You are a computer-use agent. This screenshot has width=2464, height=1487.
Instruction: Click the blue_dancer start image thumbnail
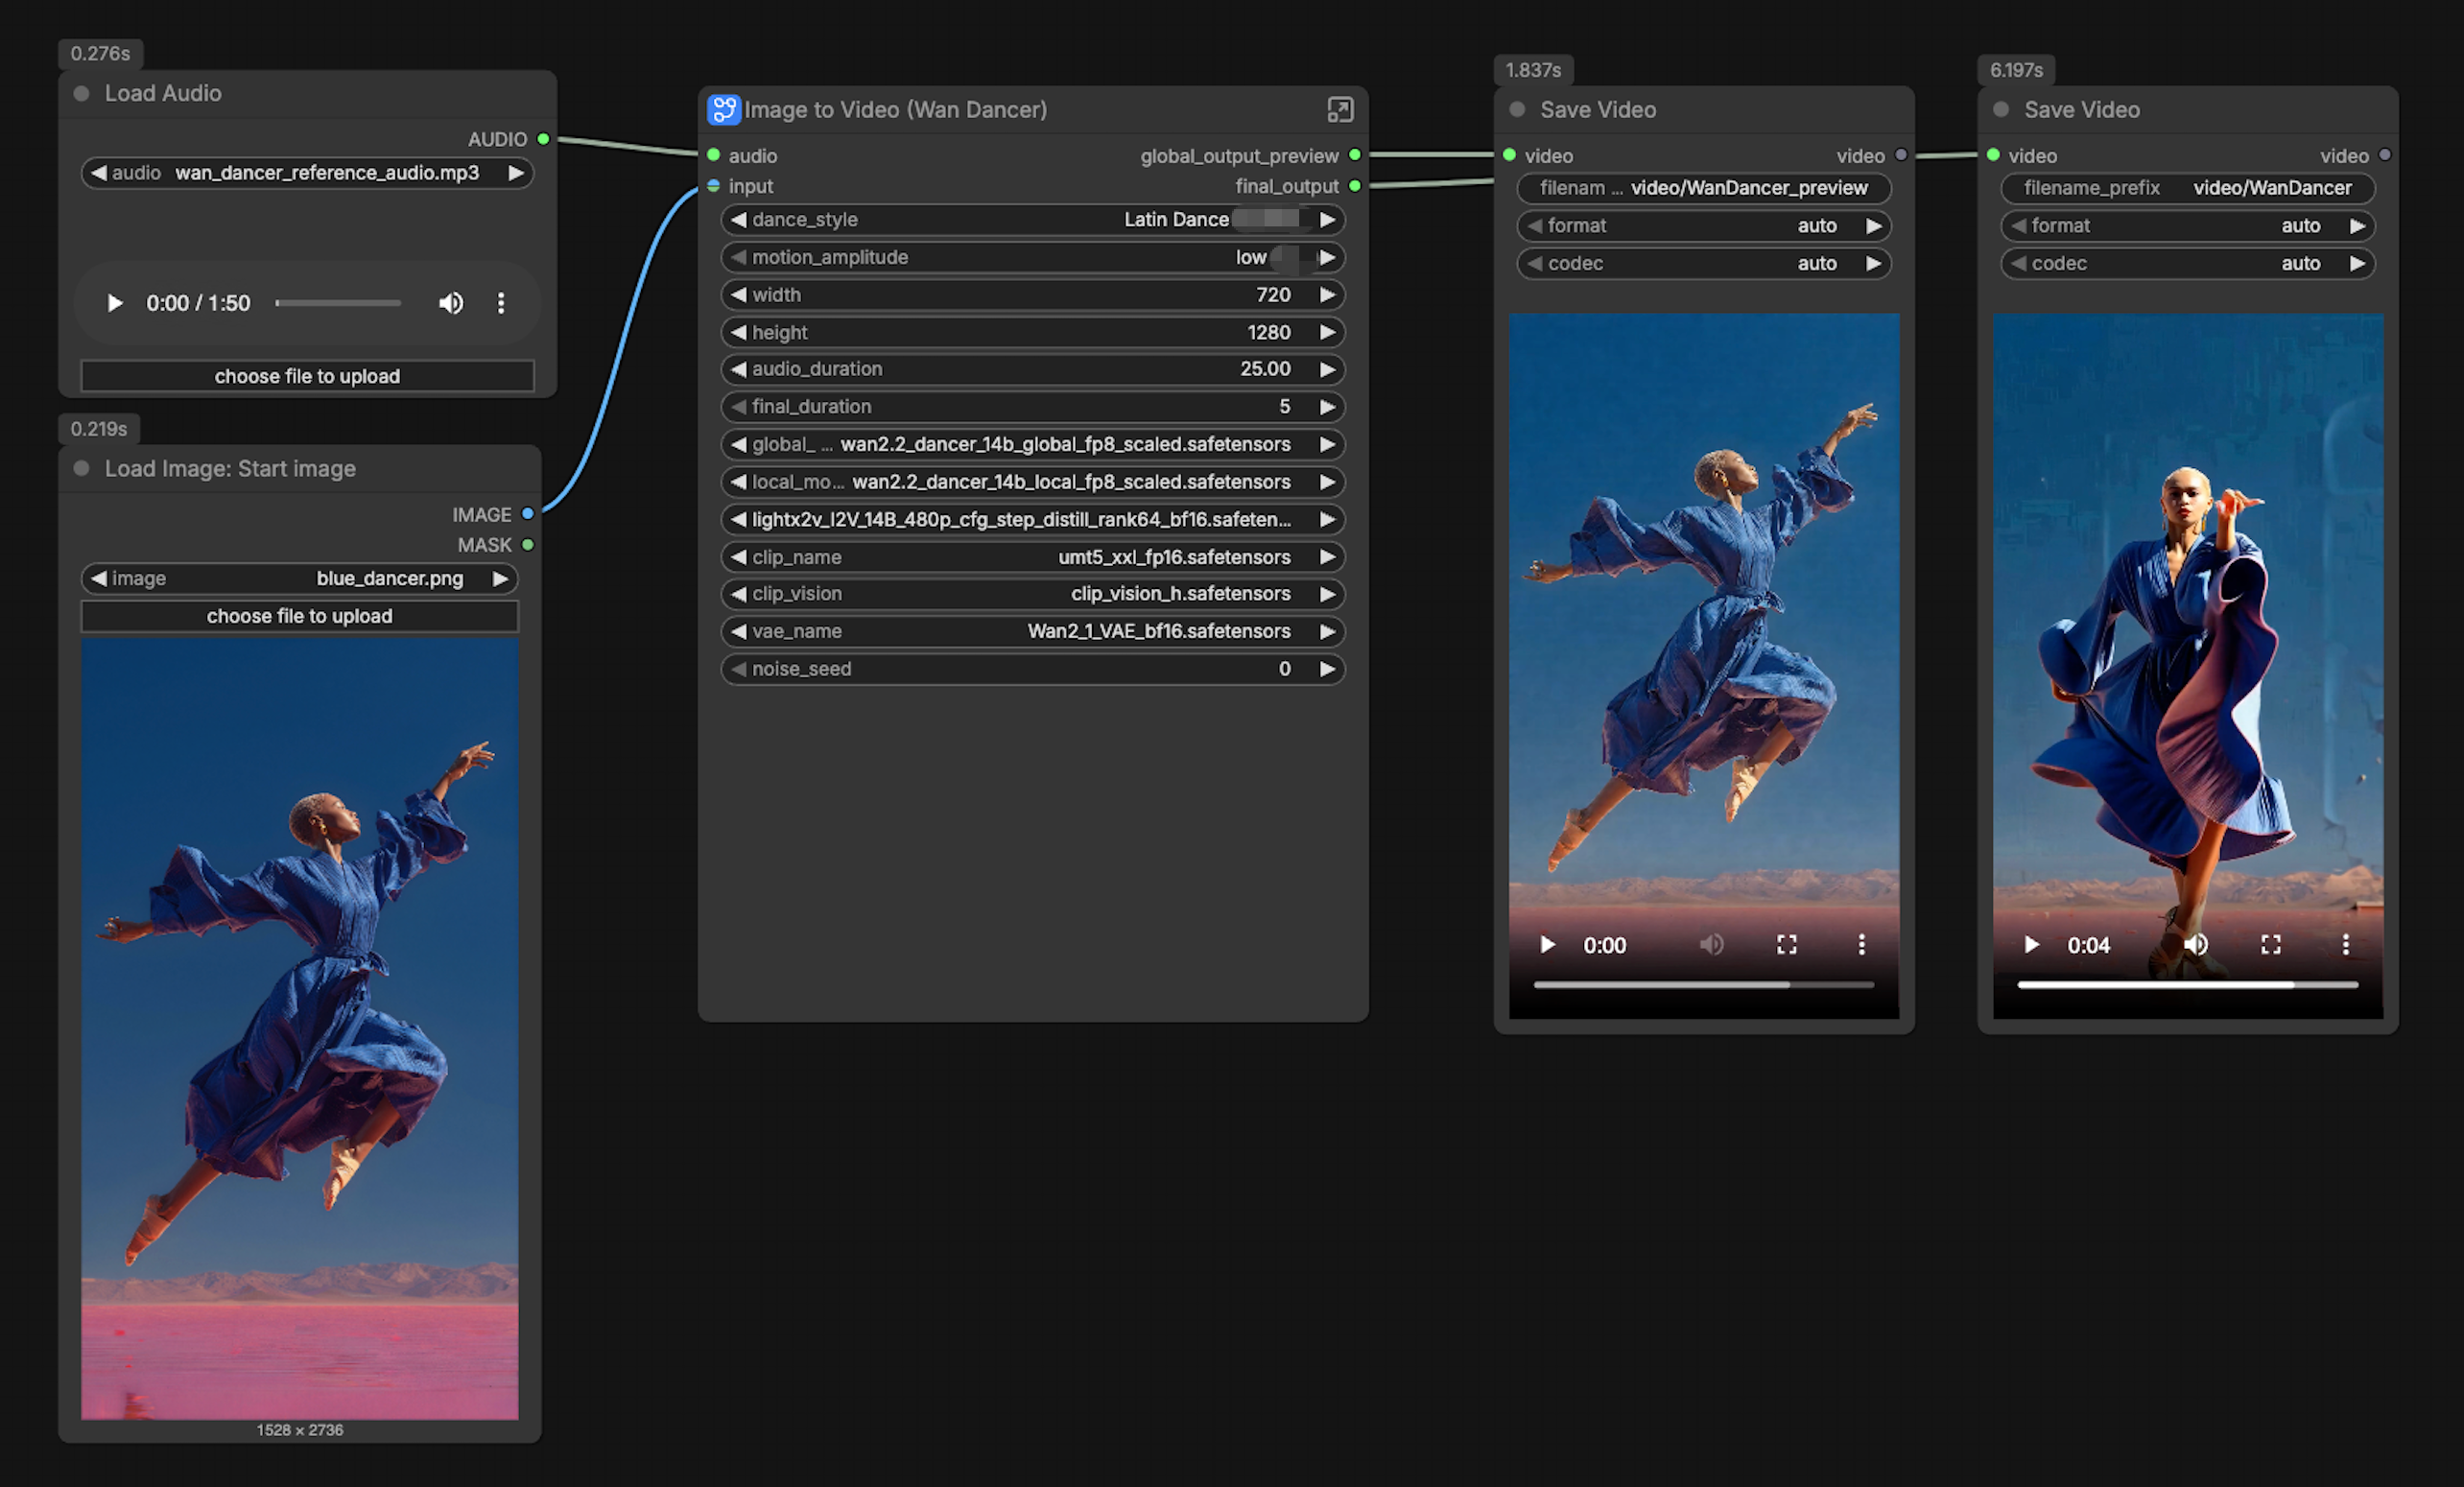300,1029
